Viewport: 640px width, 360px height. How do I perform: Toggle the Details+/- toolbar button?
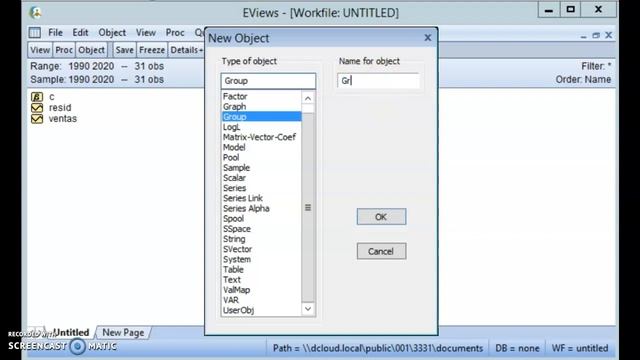click(187, 50)
